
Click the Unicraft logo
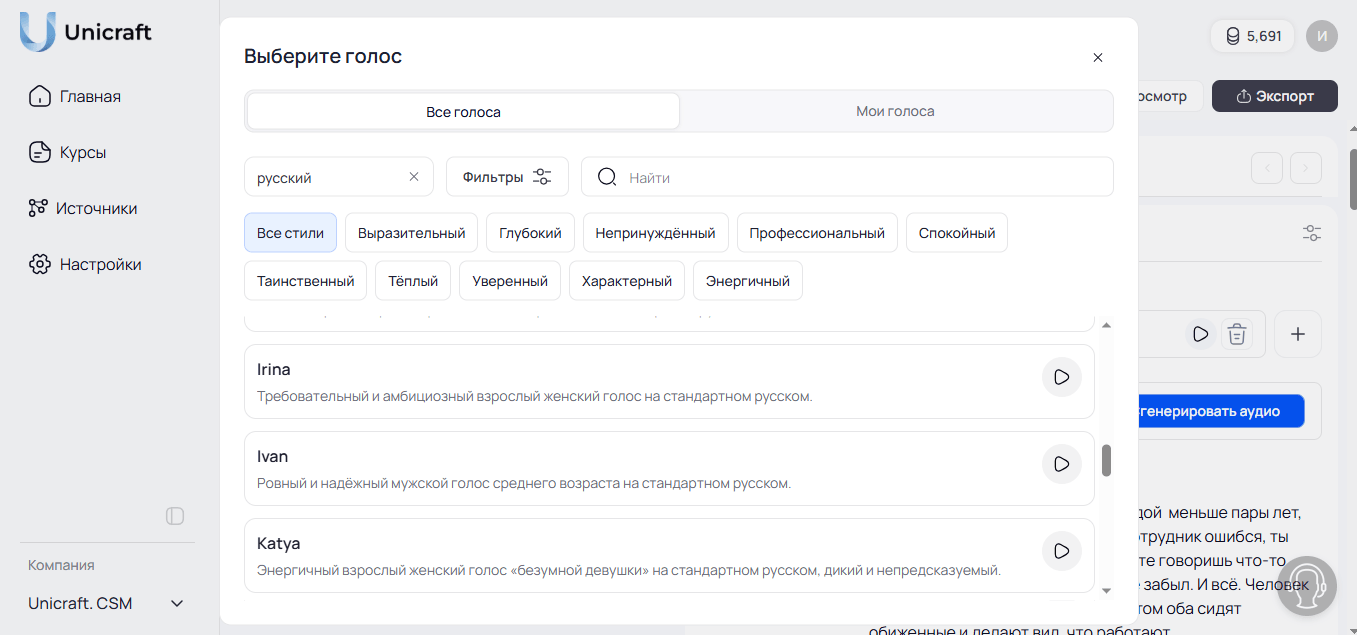(x=86, y=32)
